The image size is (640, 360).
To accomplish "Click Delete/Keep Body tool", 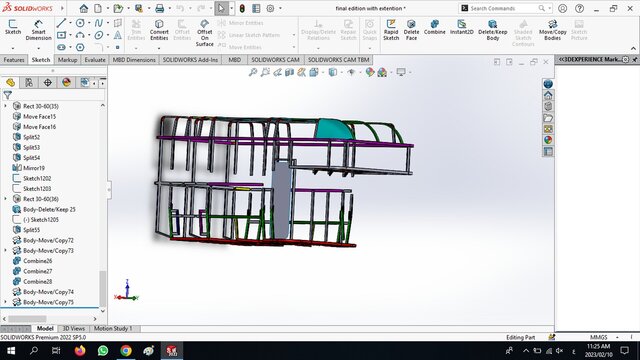I will (x=493, y=30).
